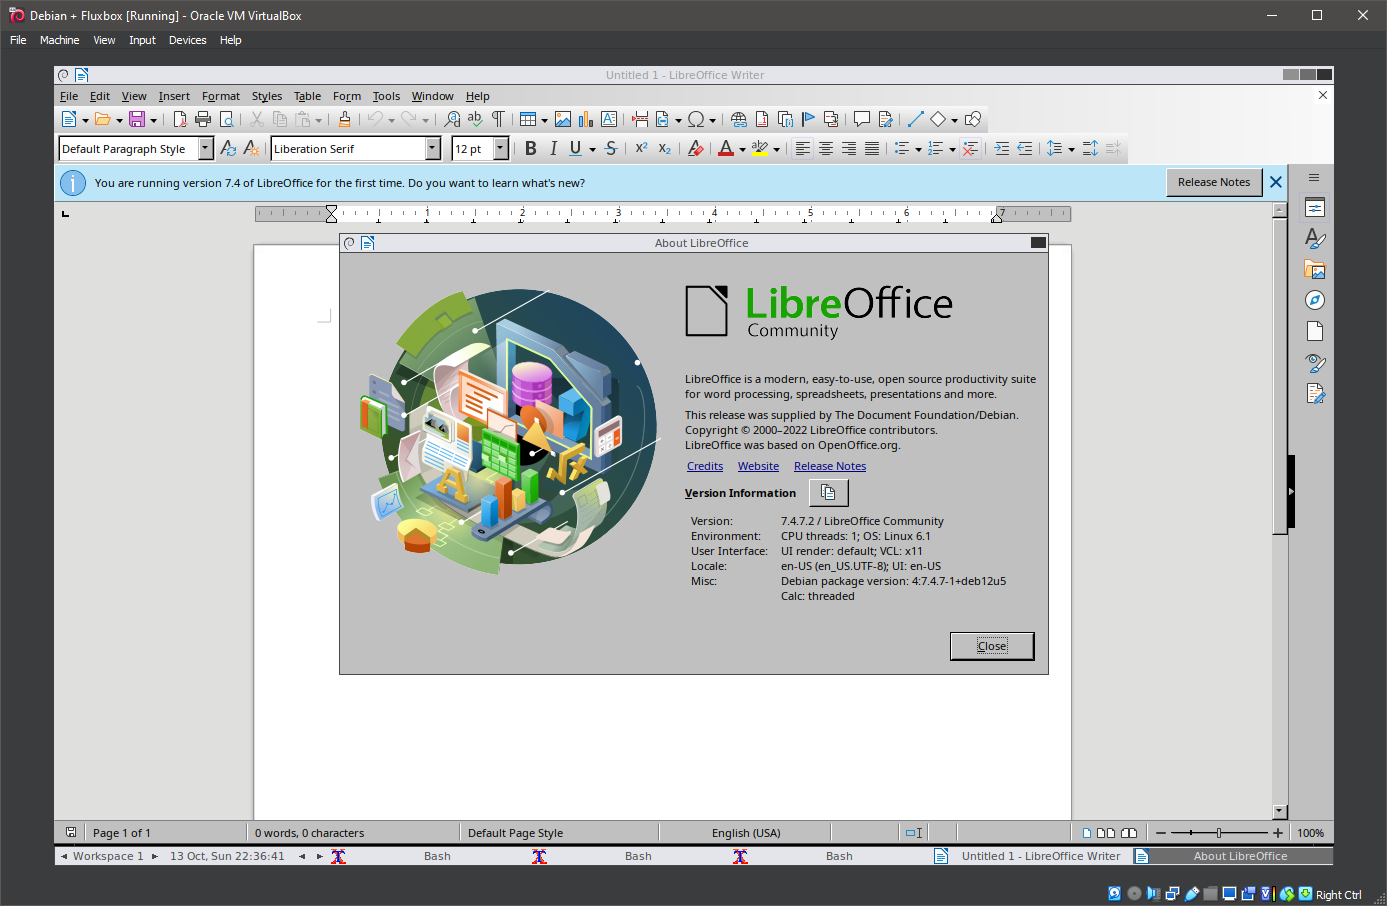1387x906 pixels.
Task: Open the sidebar Navigator compass icon
Action: click(x=1315, y=300)
